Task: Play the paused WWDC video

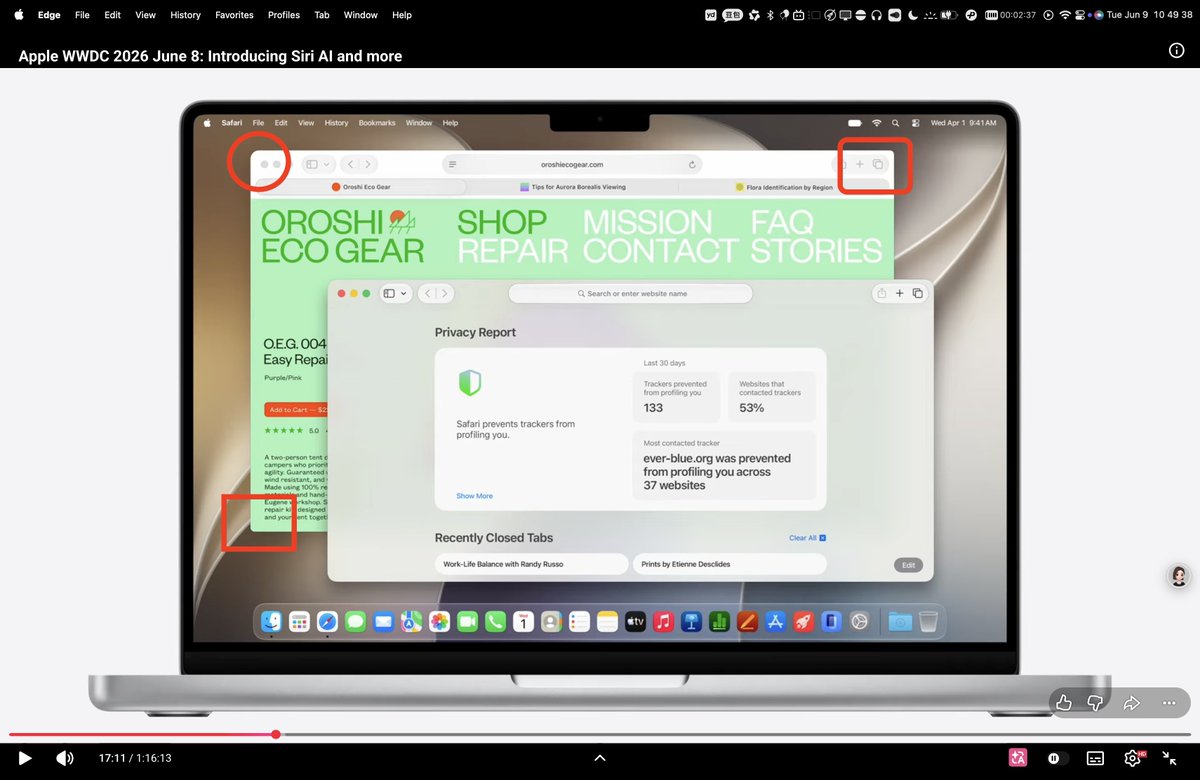Action: (25, 758)
